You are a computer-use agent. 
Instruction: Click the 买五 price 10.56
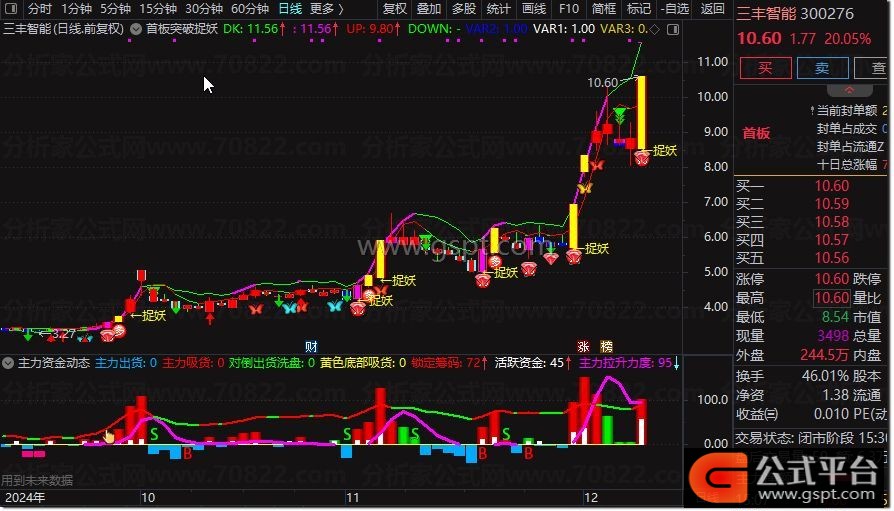click(832, 258)
